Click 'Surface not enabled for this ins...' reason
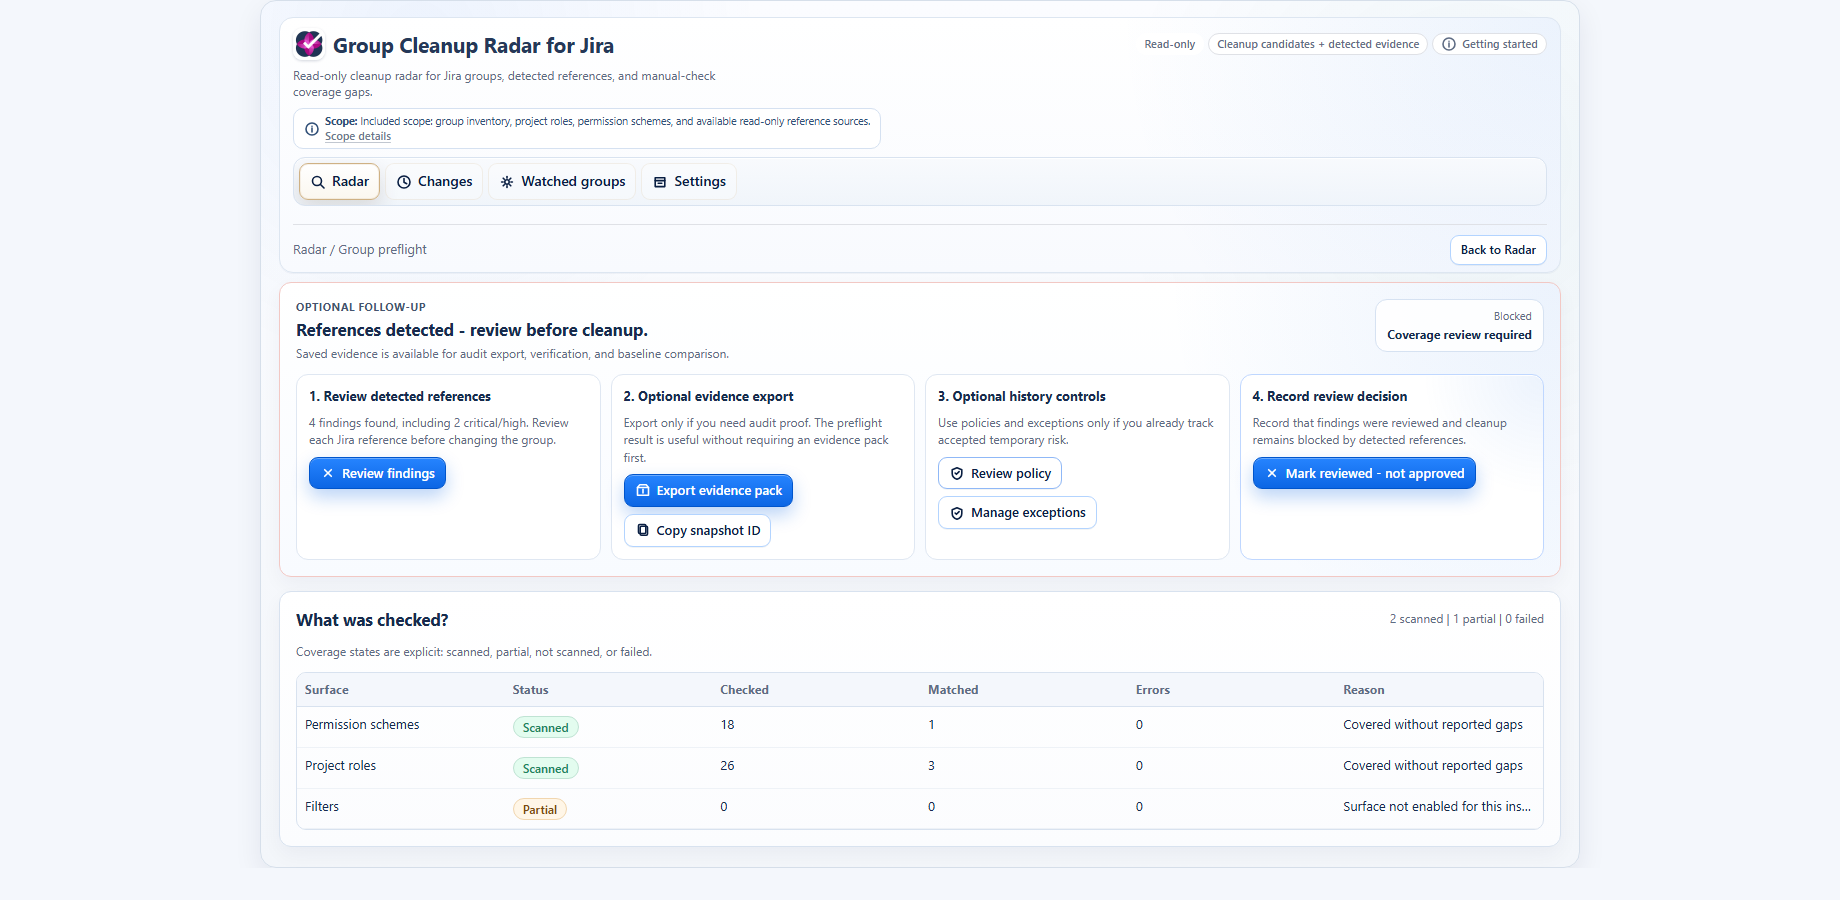The width and height of the screenshot is (1840, 900). [x=1437, y=807]
